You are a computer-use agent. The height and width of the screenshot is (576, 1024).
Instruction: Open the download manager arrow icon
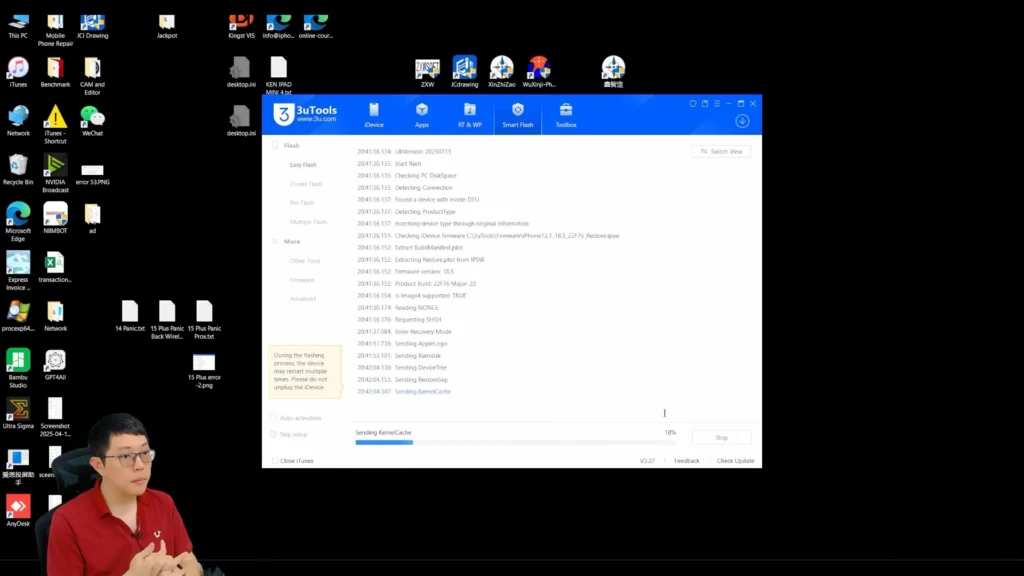click(742, 121)
